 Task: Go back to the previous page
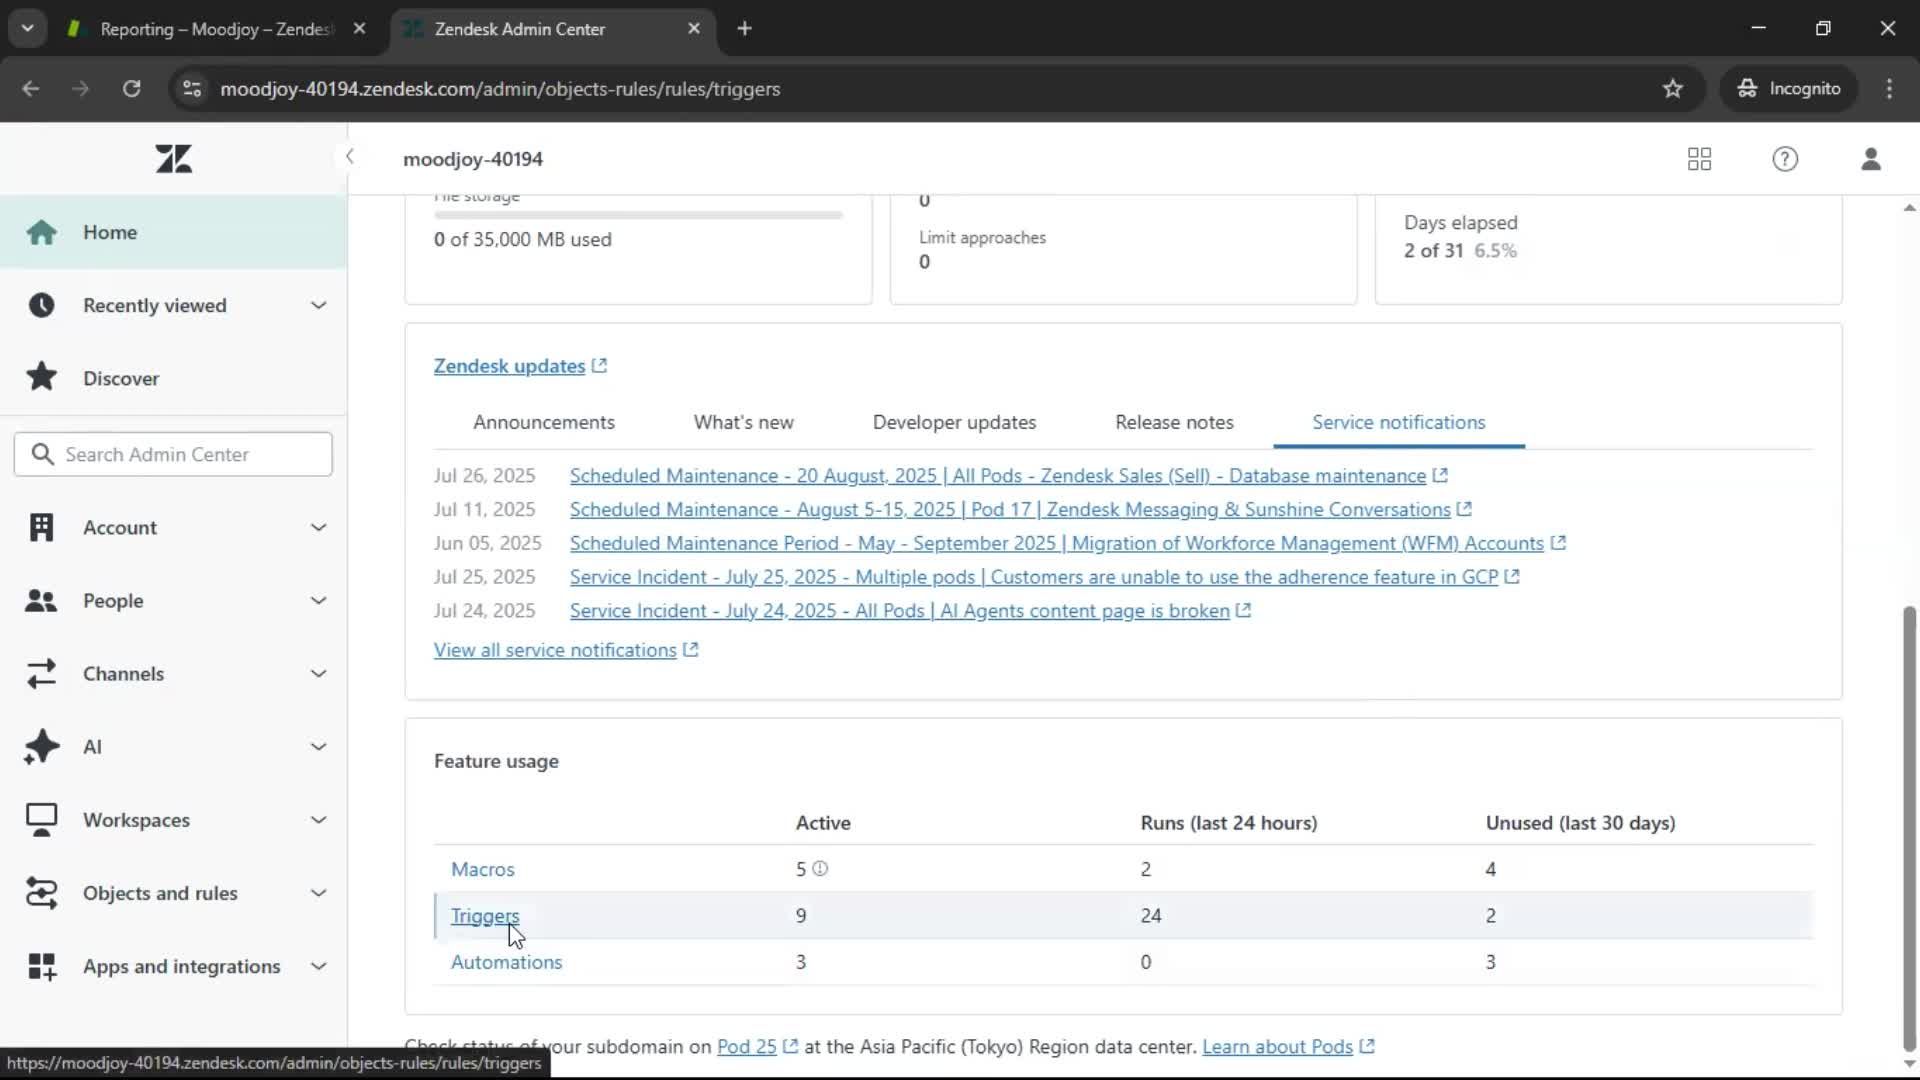(x=31, y=88)
